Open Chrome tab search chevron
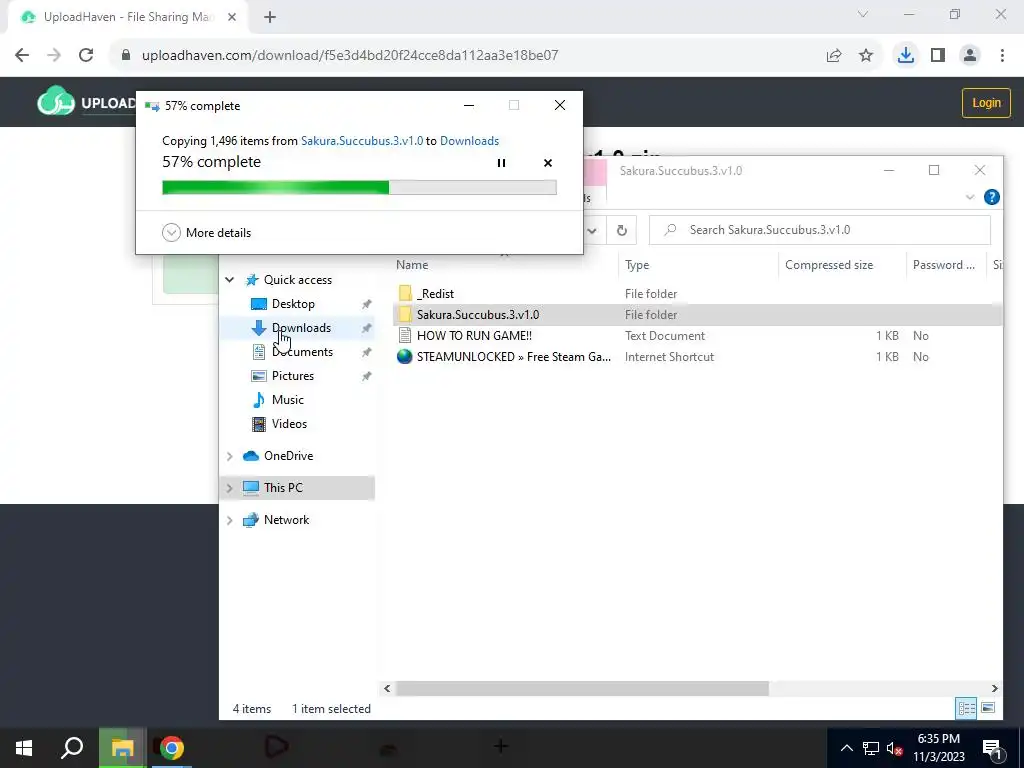The height and width of the screenshot is (768, 1024). click(x=863, y=14)
